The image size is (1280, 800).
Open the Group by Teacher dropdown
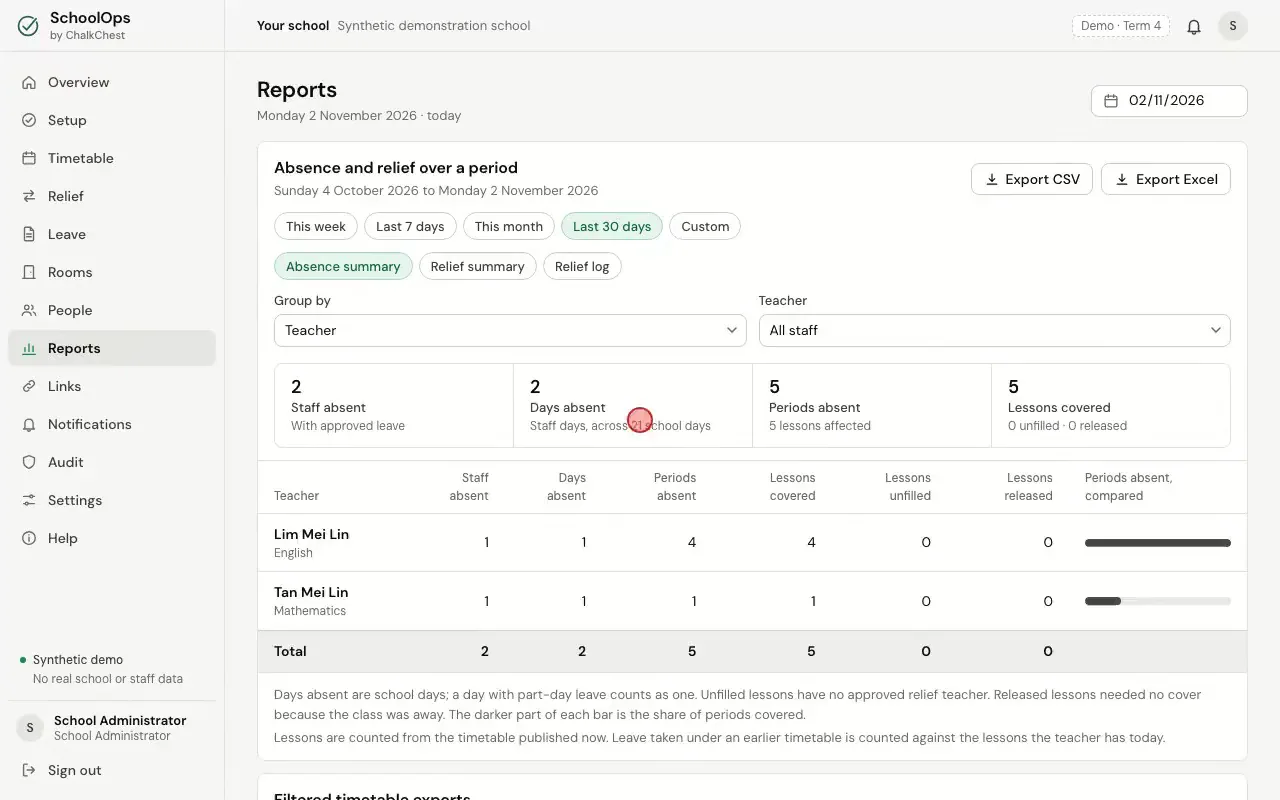click(x=510, y=331)
